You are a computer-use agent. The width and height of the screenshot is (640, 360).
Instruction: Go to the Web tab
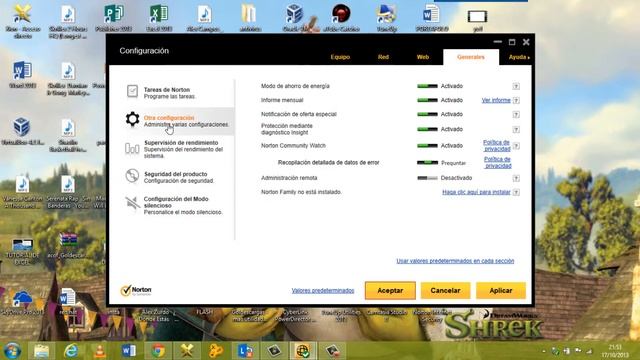point(423,57)
